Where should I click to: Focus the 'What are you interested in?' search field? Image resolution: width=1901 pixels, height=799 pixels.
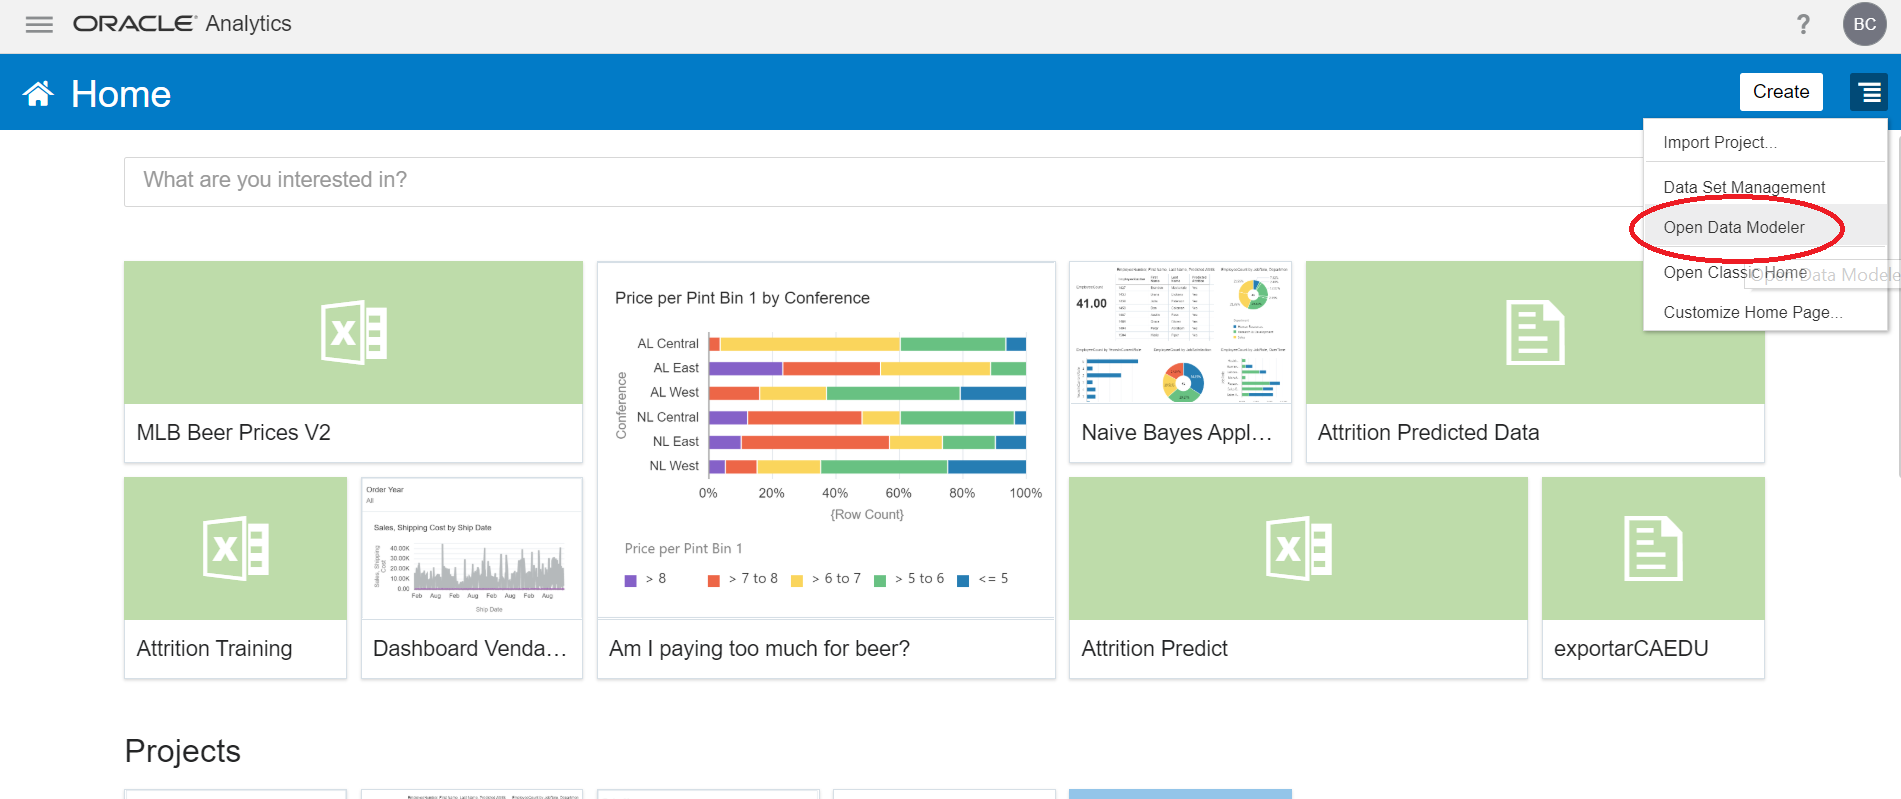pos(884,181)
